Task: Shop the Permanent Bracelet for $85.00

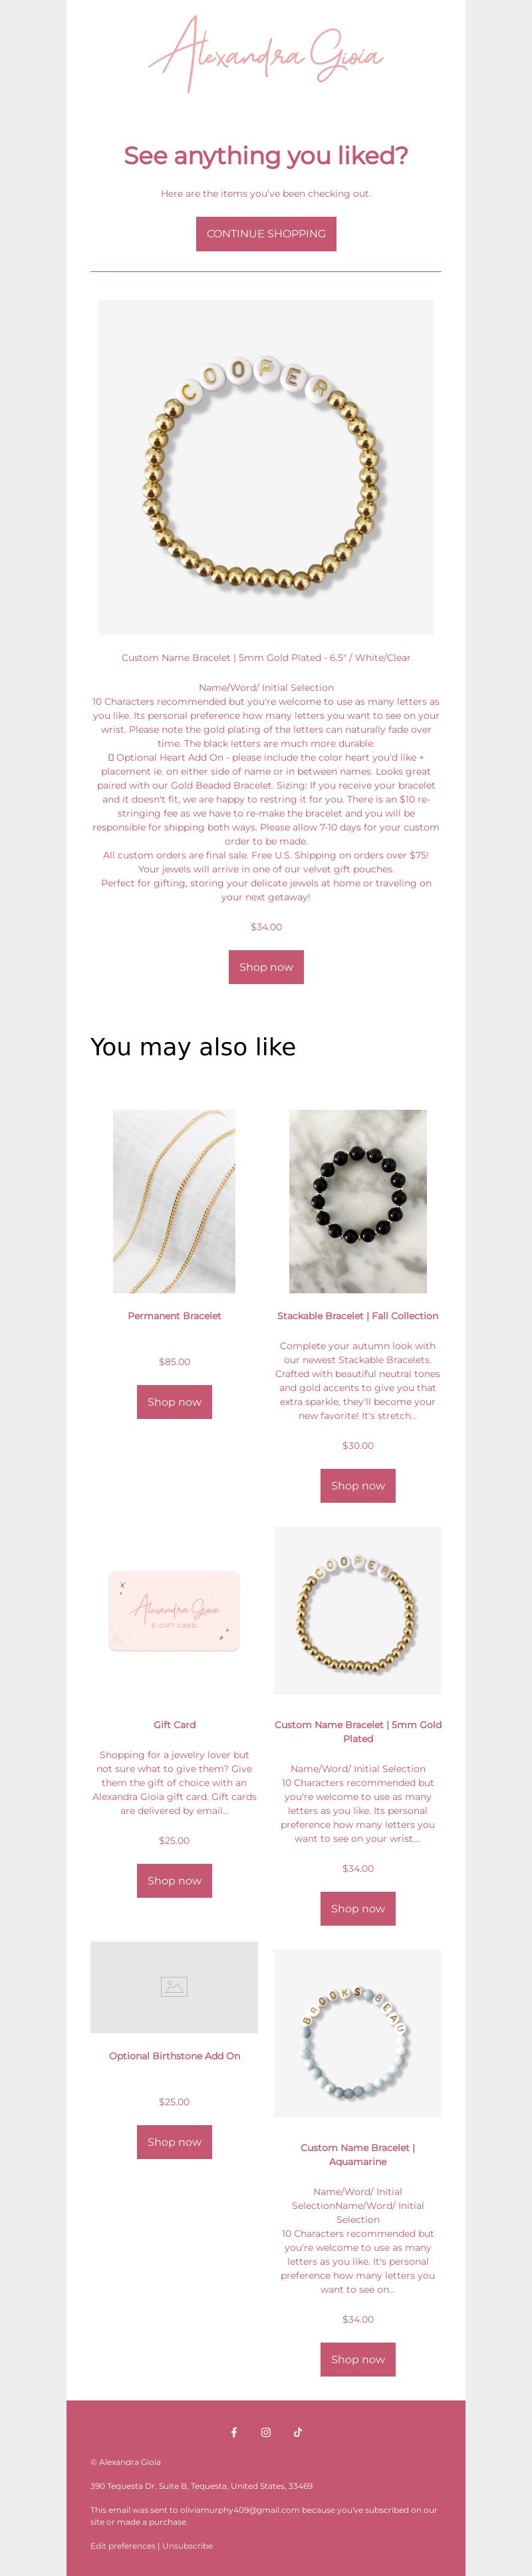Action: click(174, 1402)
